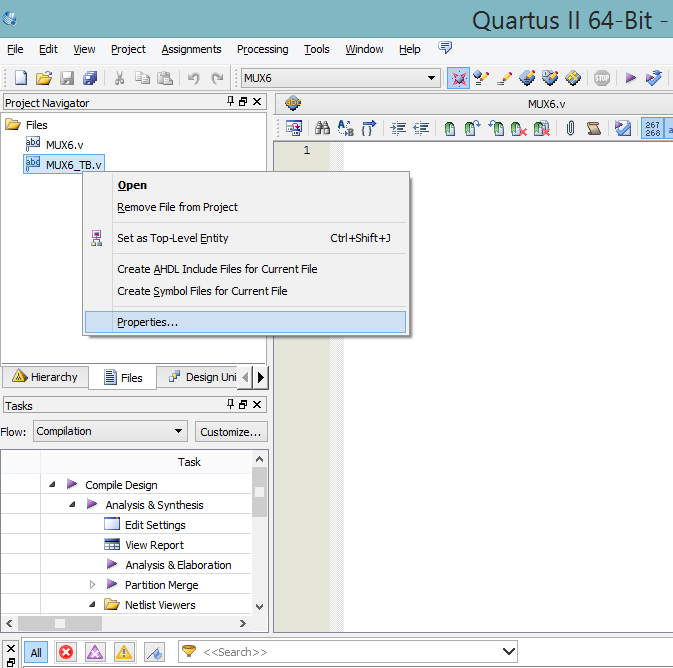The image size is (673, 668).
Task: Toggle the All messages filter button
Action: [36, 653]
